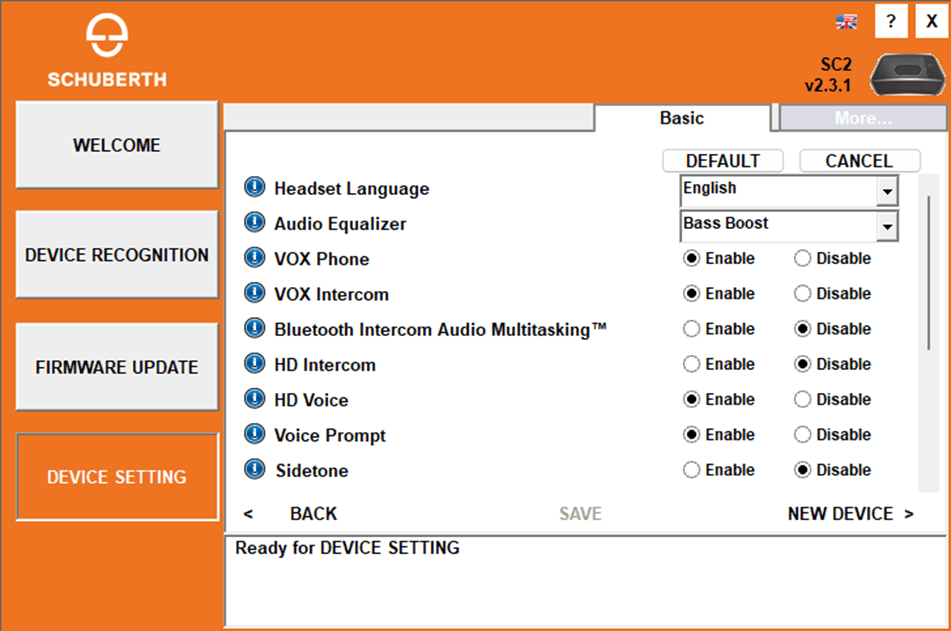Go to NEW DEVICE with the arrow
Screen dimensions: 951x631
(850, 514)
